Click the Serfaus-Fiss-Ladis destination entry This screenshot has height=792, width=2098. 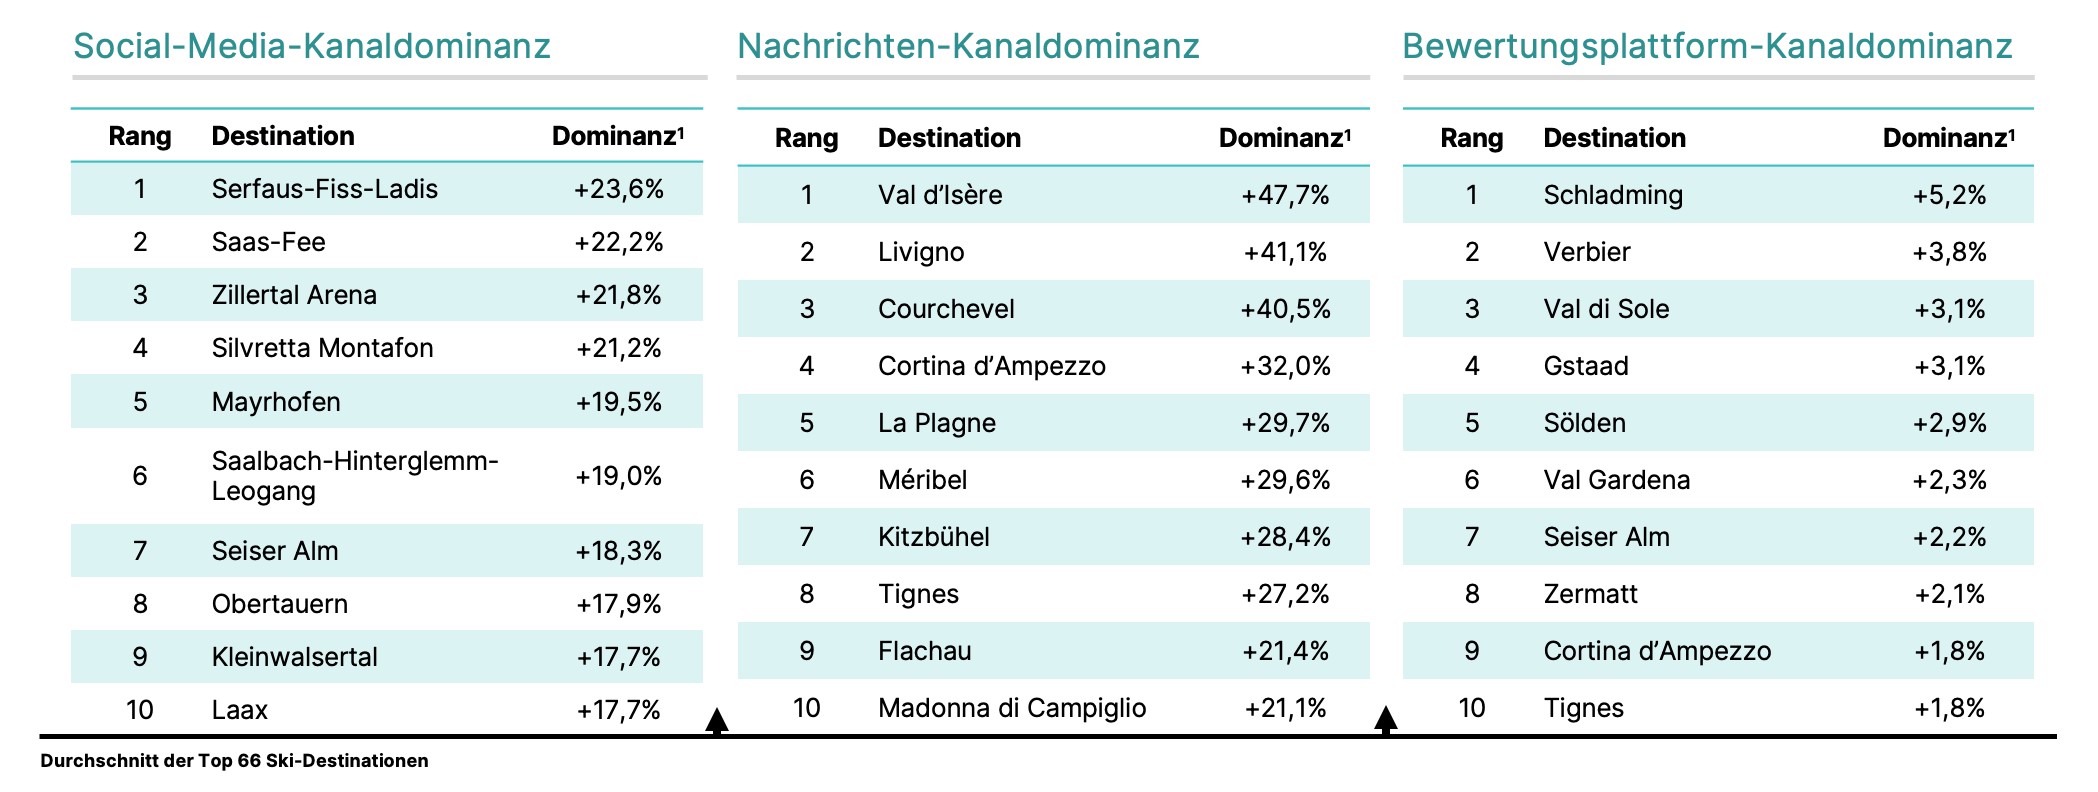coord(324,189)
